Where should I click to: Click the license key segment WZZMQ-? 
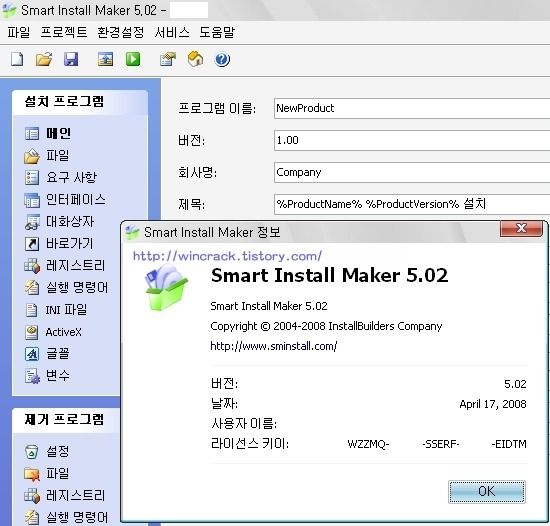[368, 444]
